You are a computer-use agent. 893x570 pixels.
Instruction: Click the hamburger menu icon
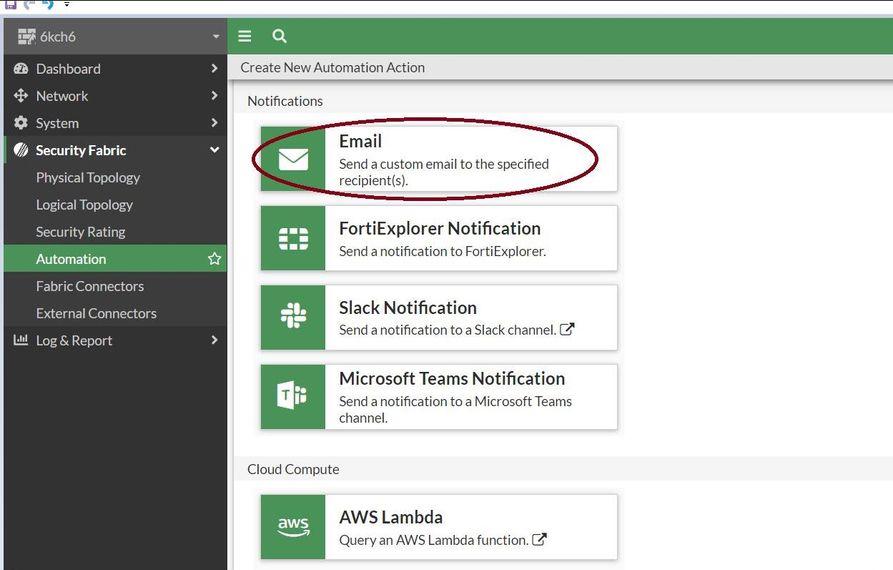tap(245, 36)
